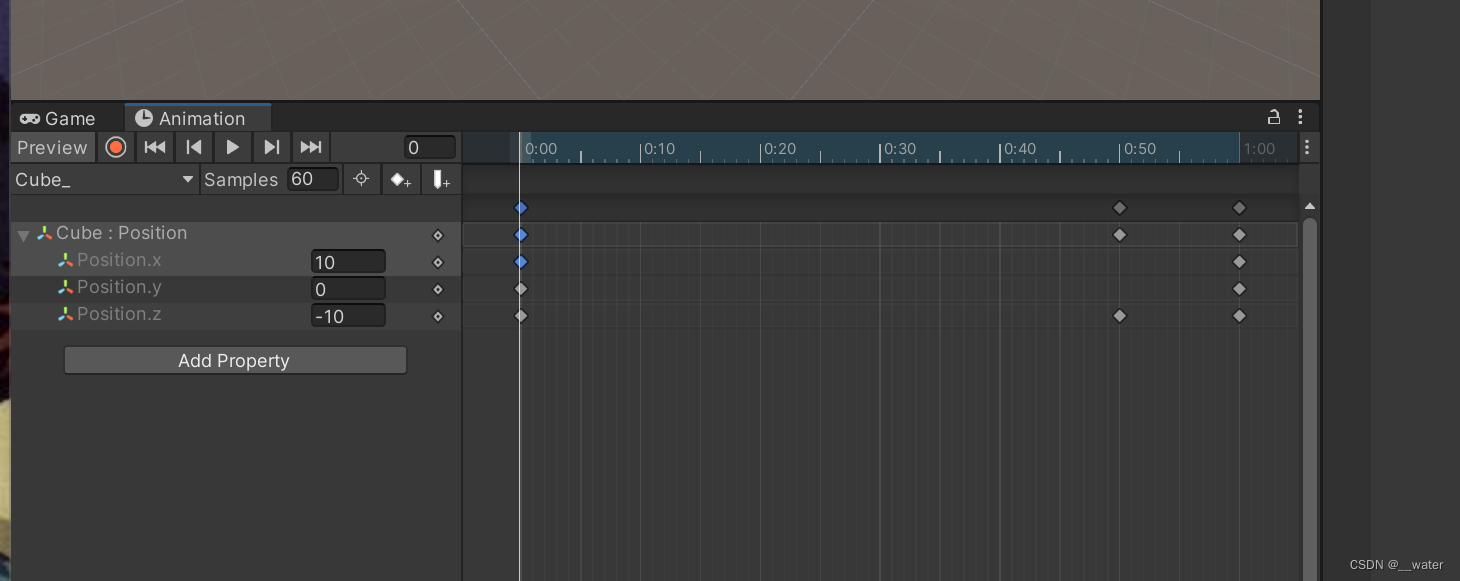Select Position.x keyframe at 0:00
1460x581 pixels.
tap(520, 262)
